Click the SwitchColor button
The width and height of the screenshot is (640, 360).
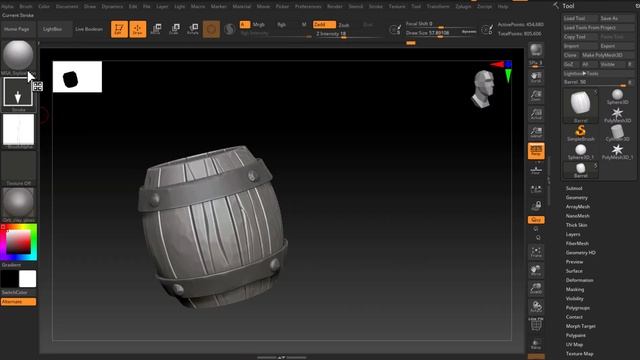(x=15, y=292)
